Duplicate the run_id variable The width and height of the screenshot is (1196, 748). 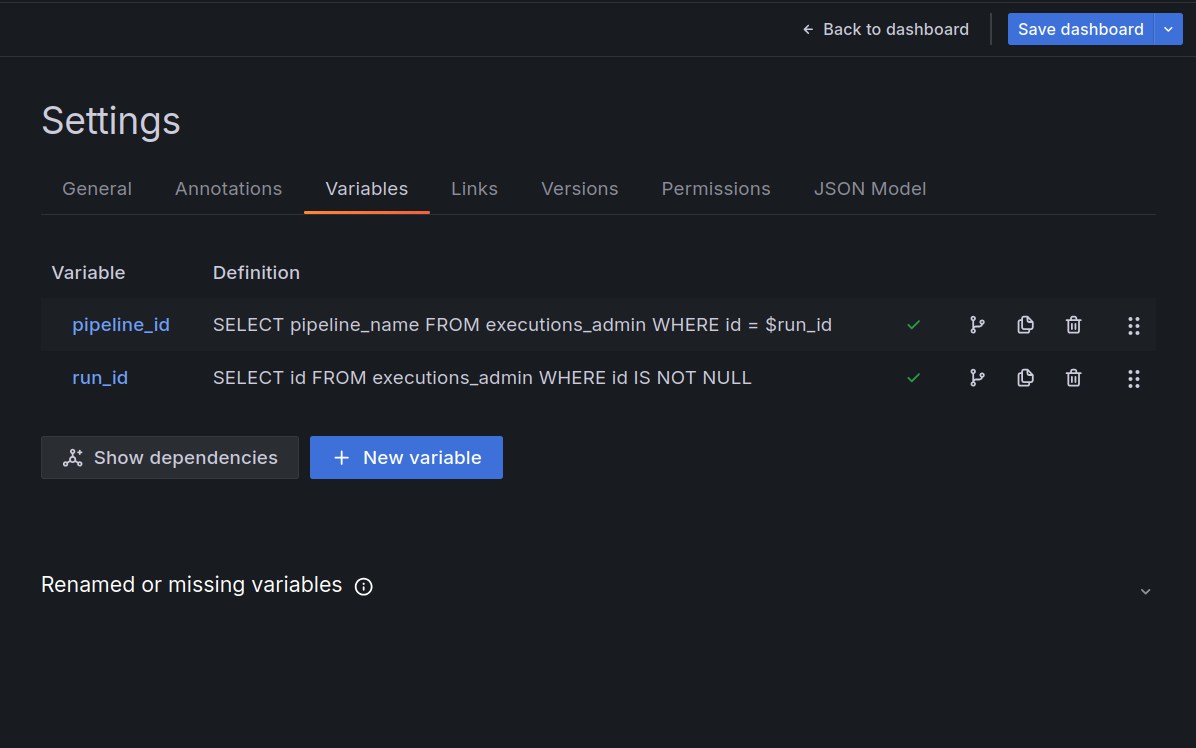pos(1025,377)
